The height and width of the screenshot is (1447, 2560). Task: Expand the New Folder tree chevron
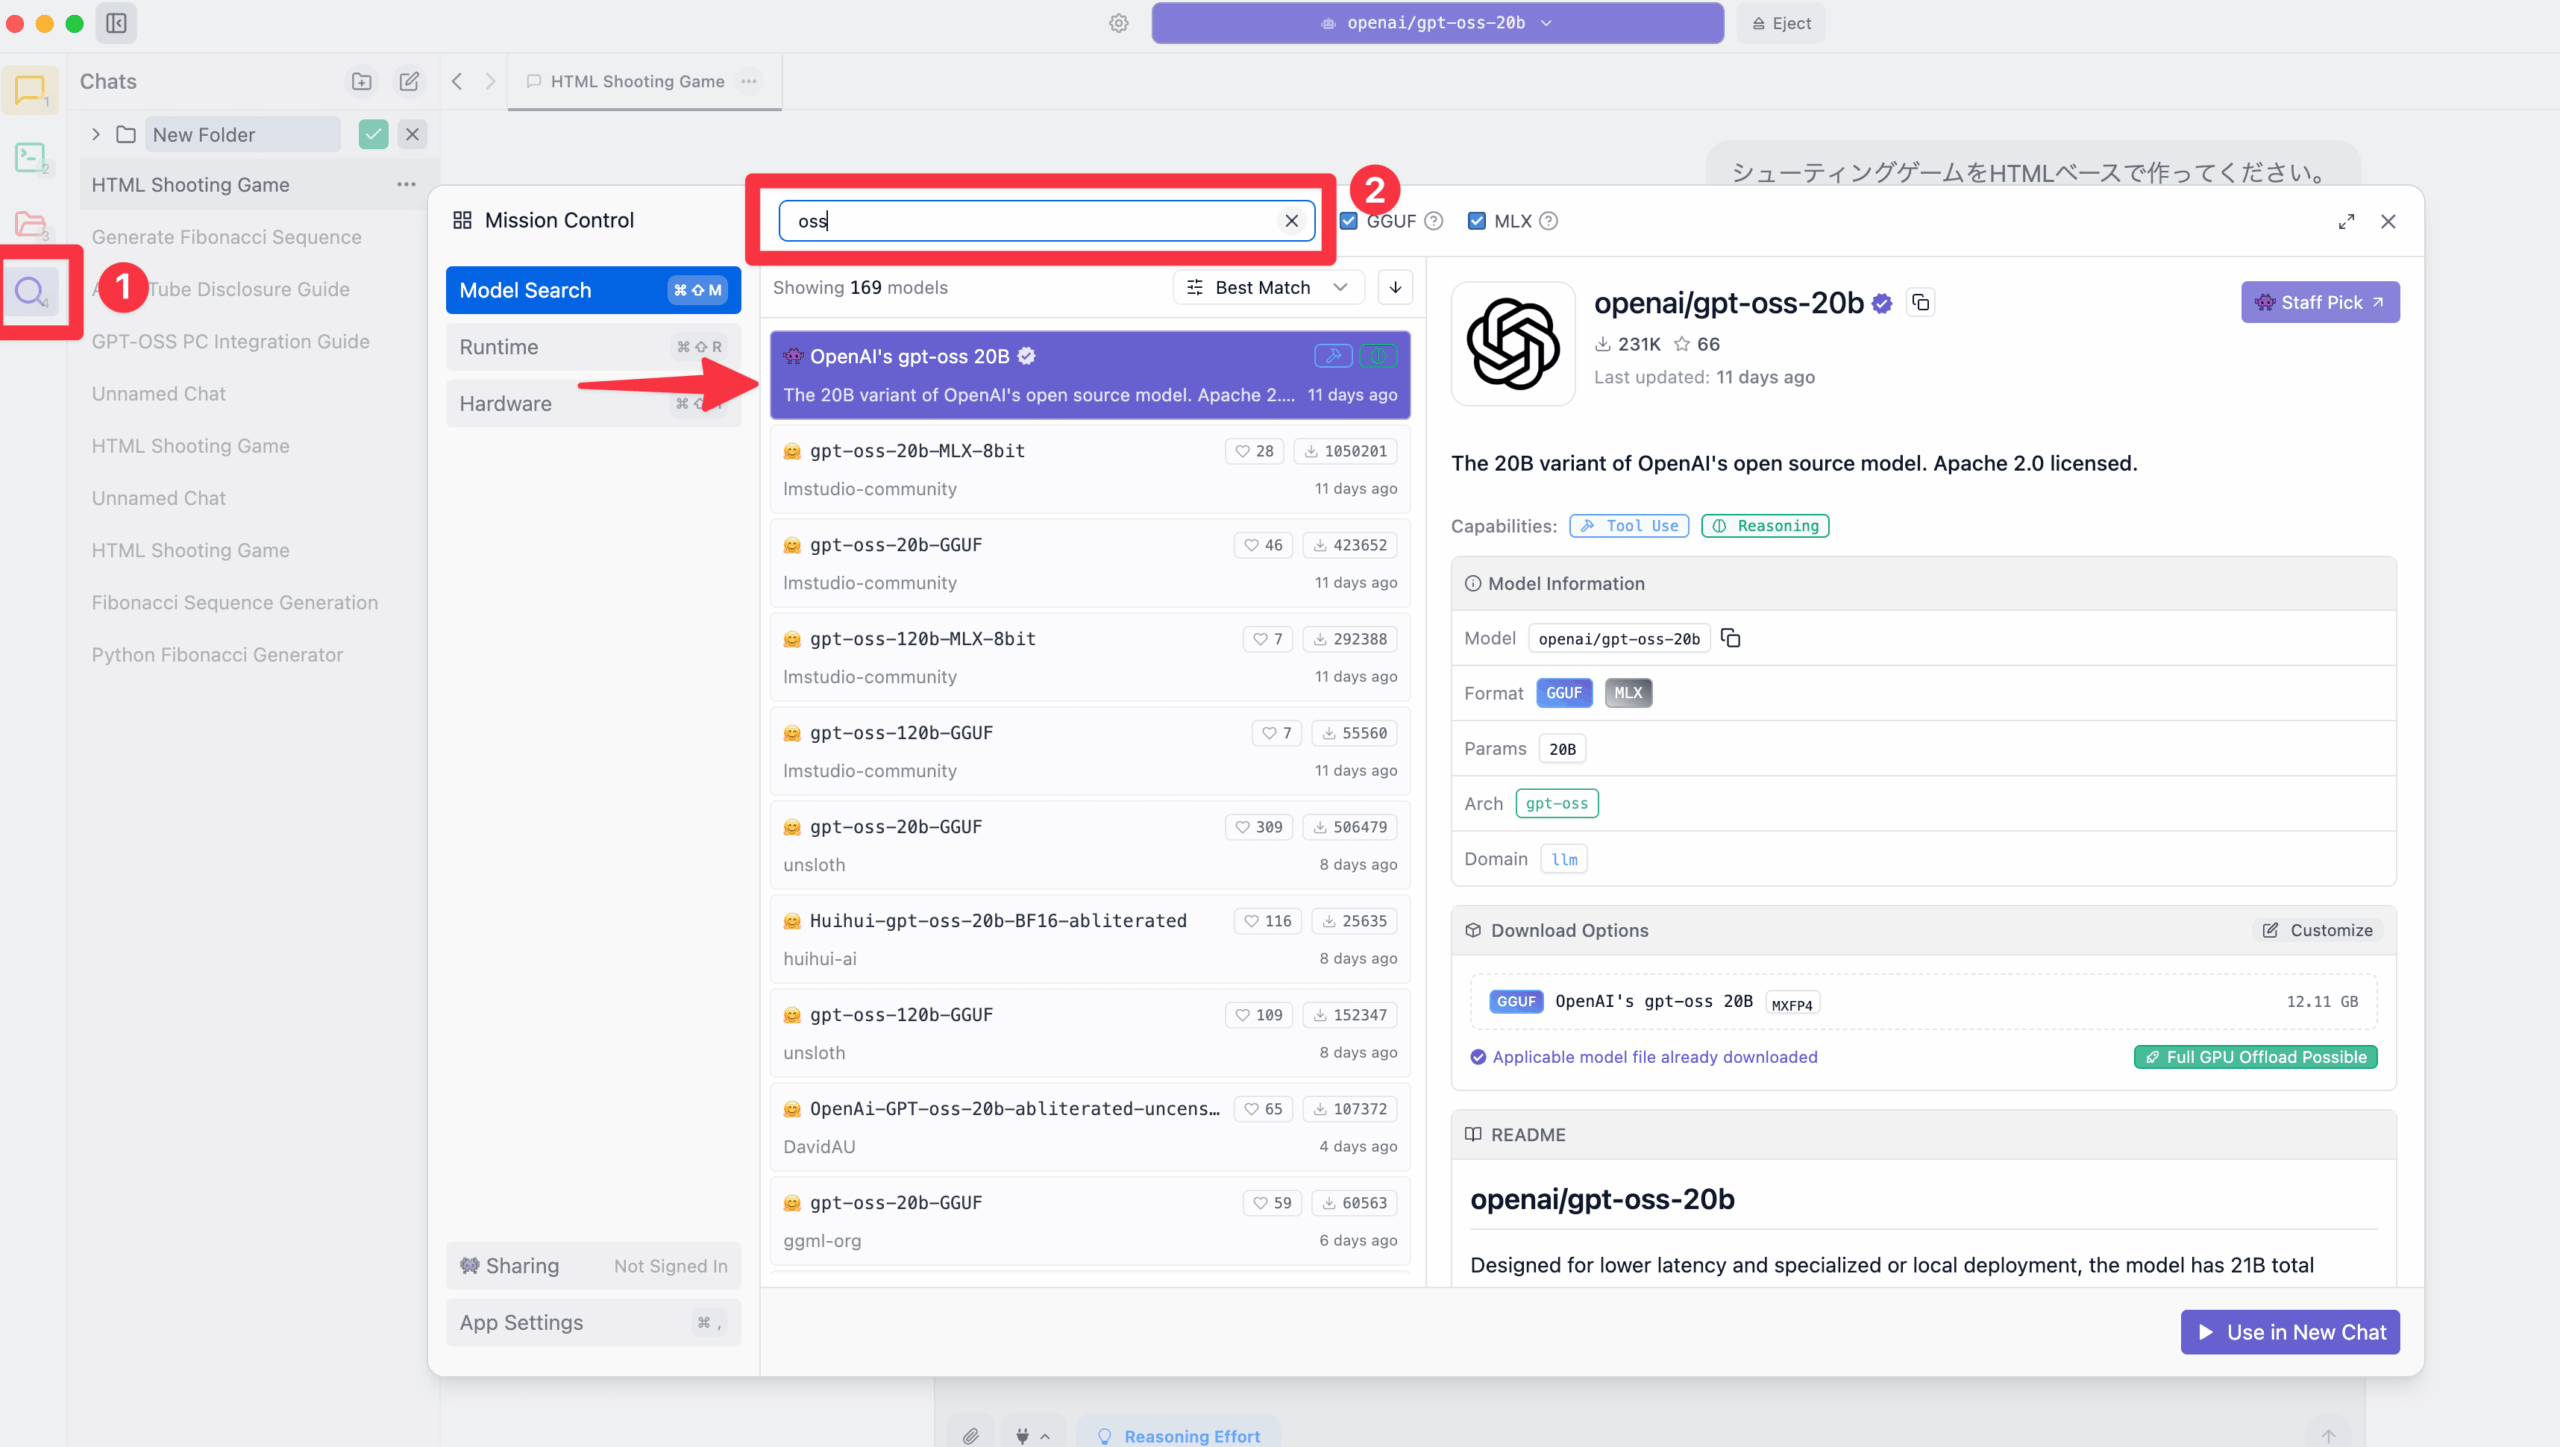click(x=96, y=134)
